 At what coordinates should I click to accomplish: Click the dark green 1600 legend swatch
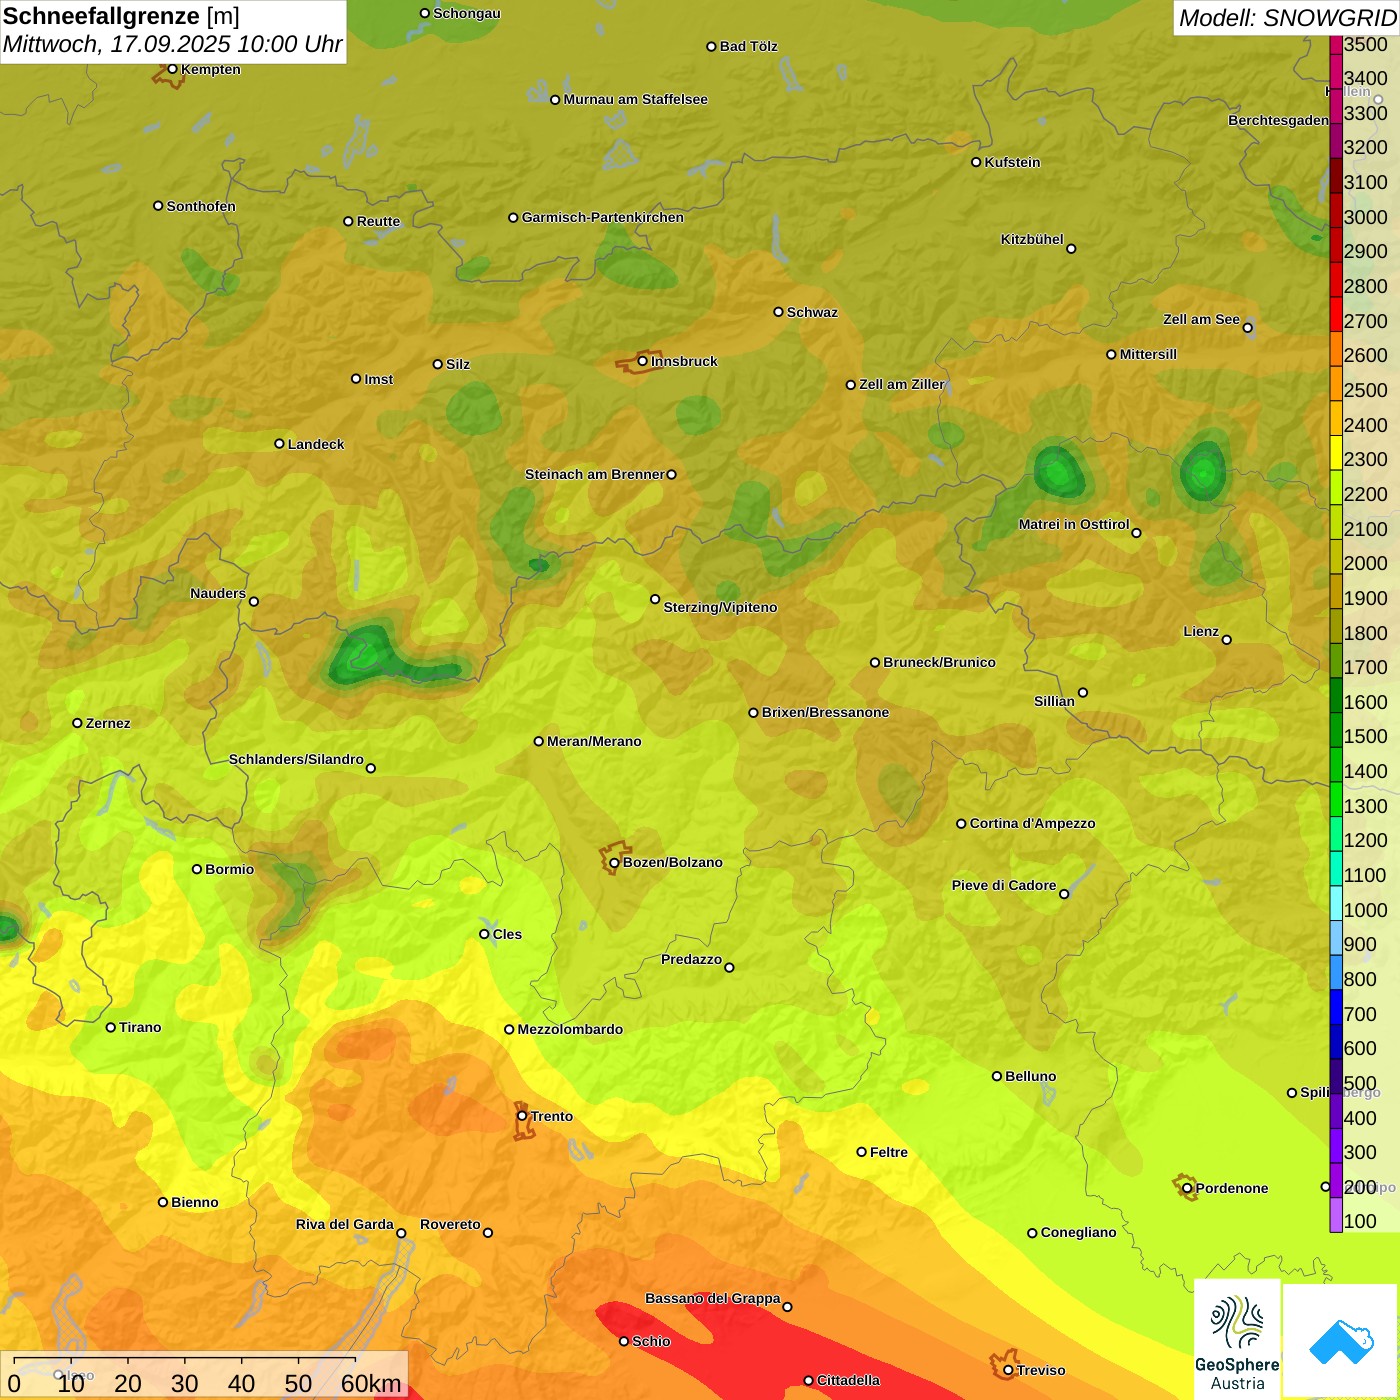coord(1336,696)
